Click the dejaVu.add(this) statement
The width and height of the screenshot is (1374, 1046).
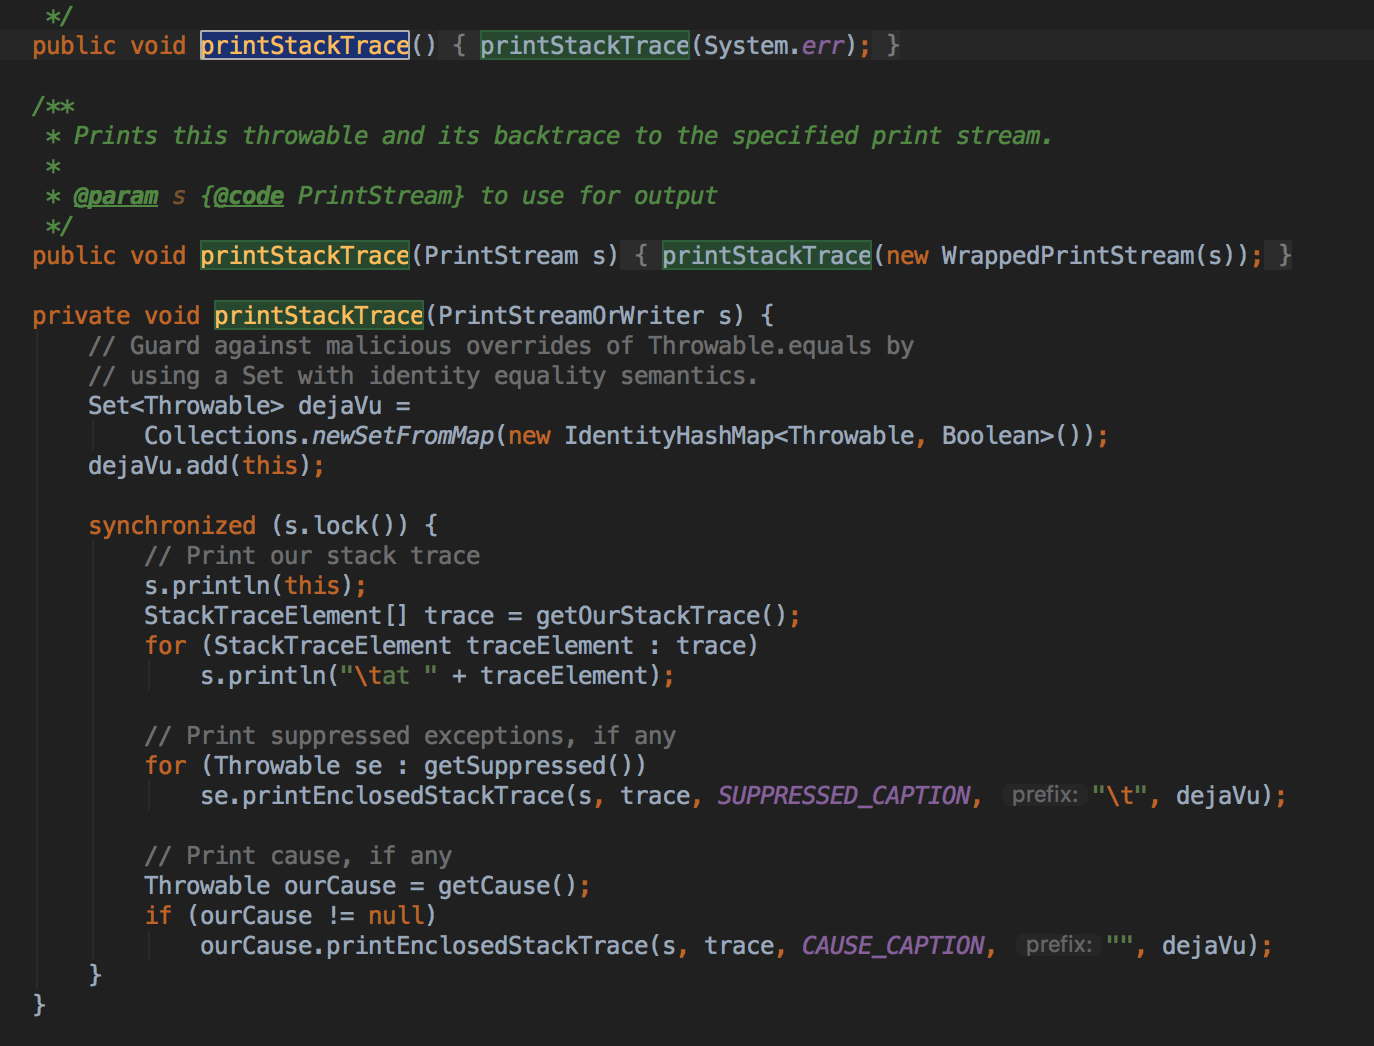point(206,465)
